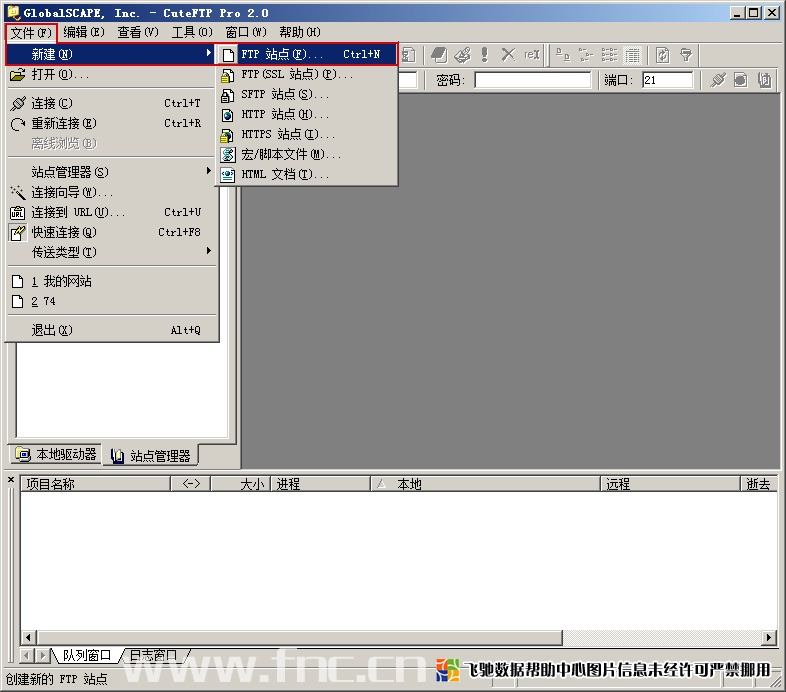Click the stop icon in connection bar
This screenshot has height=692, width=786.
[x=741, y=80]
